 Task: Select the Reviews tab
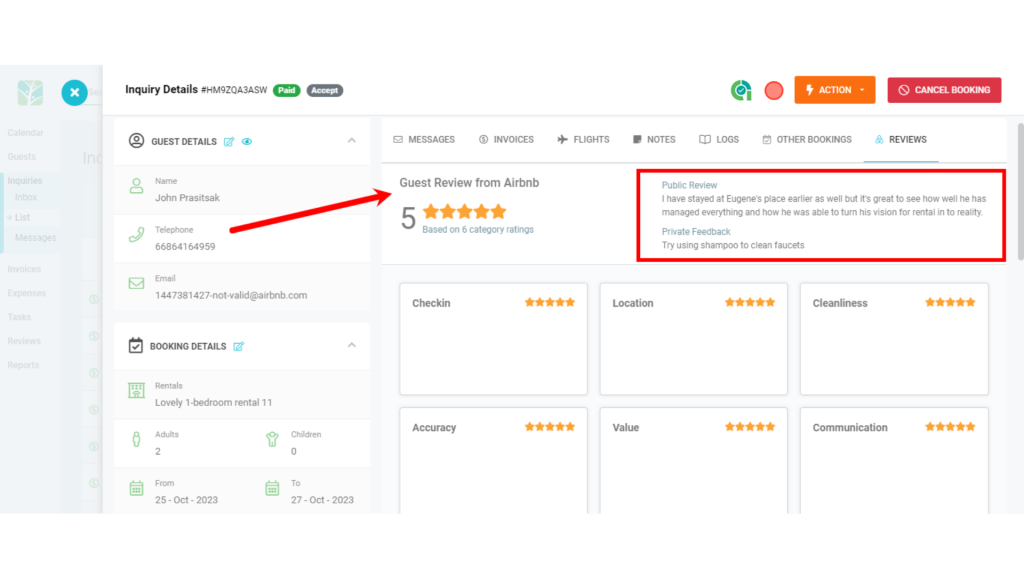tap(901, 140)
